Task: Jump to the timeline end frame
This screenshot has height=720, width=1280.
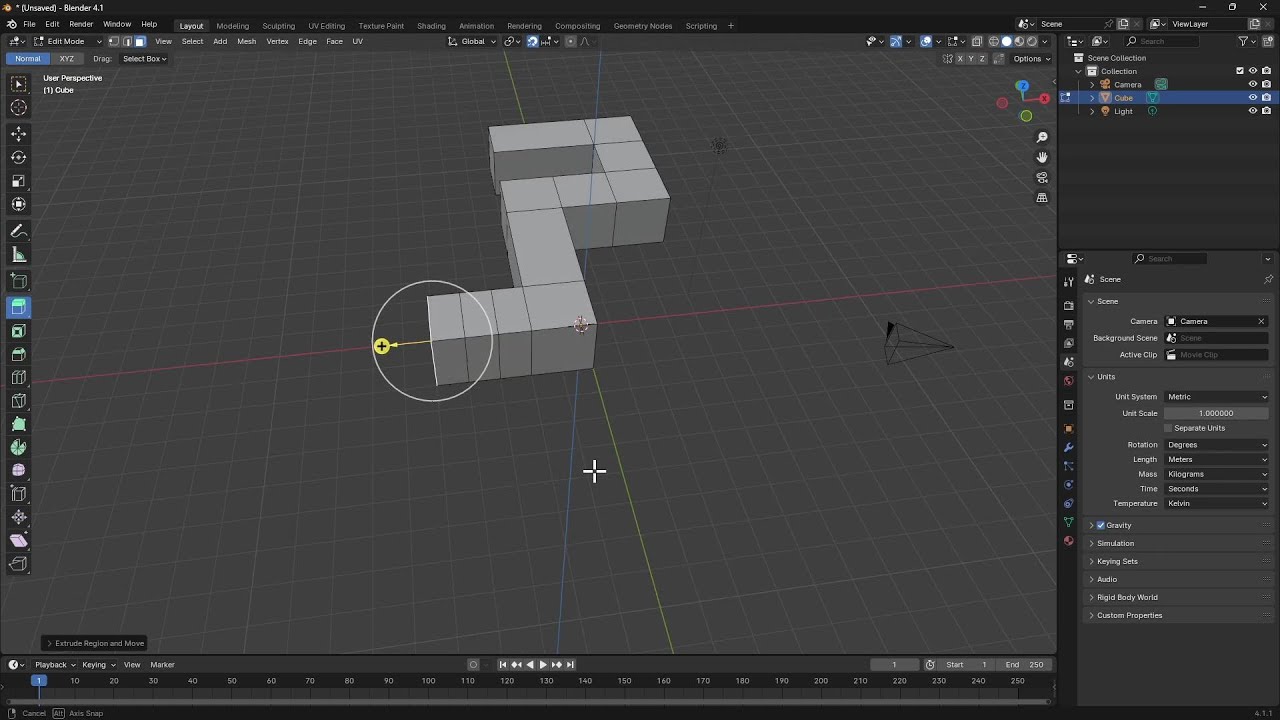Action: pyautogui.click(x=570, y=665)
